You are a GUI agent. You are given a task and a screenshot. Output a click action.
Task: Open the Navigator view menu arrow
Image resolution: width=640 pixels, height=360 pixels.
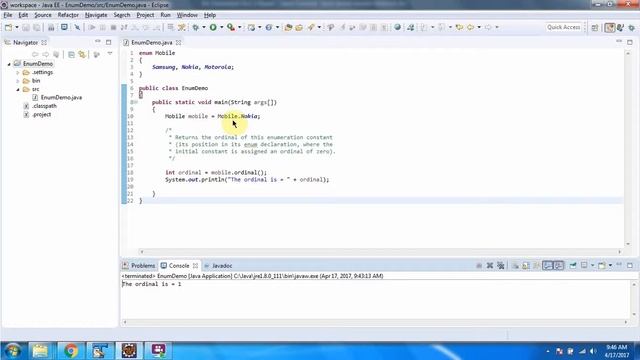point(110,54)
